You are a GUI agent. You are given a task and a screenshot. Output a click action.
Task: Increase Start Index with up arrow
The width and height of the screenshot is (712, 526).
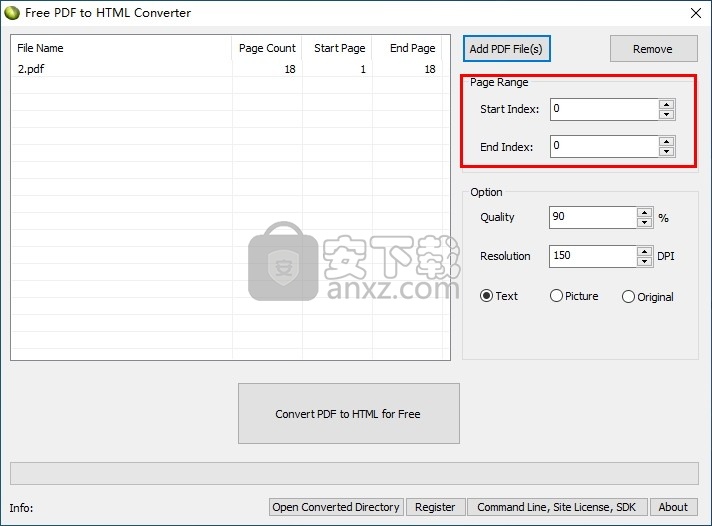[667, 104]
